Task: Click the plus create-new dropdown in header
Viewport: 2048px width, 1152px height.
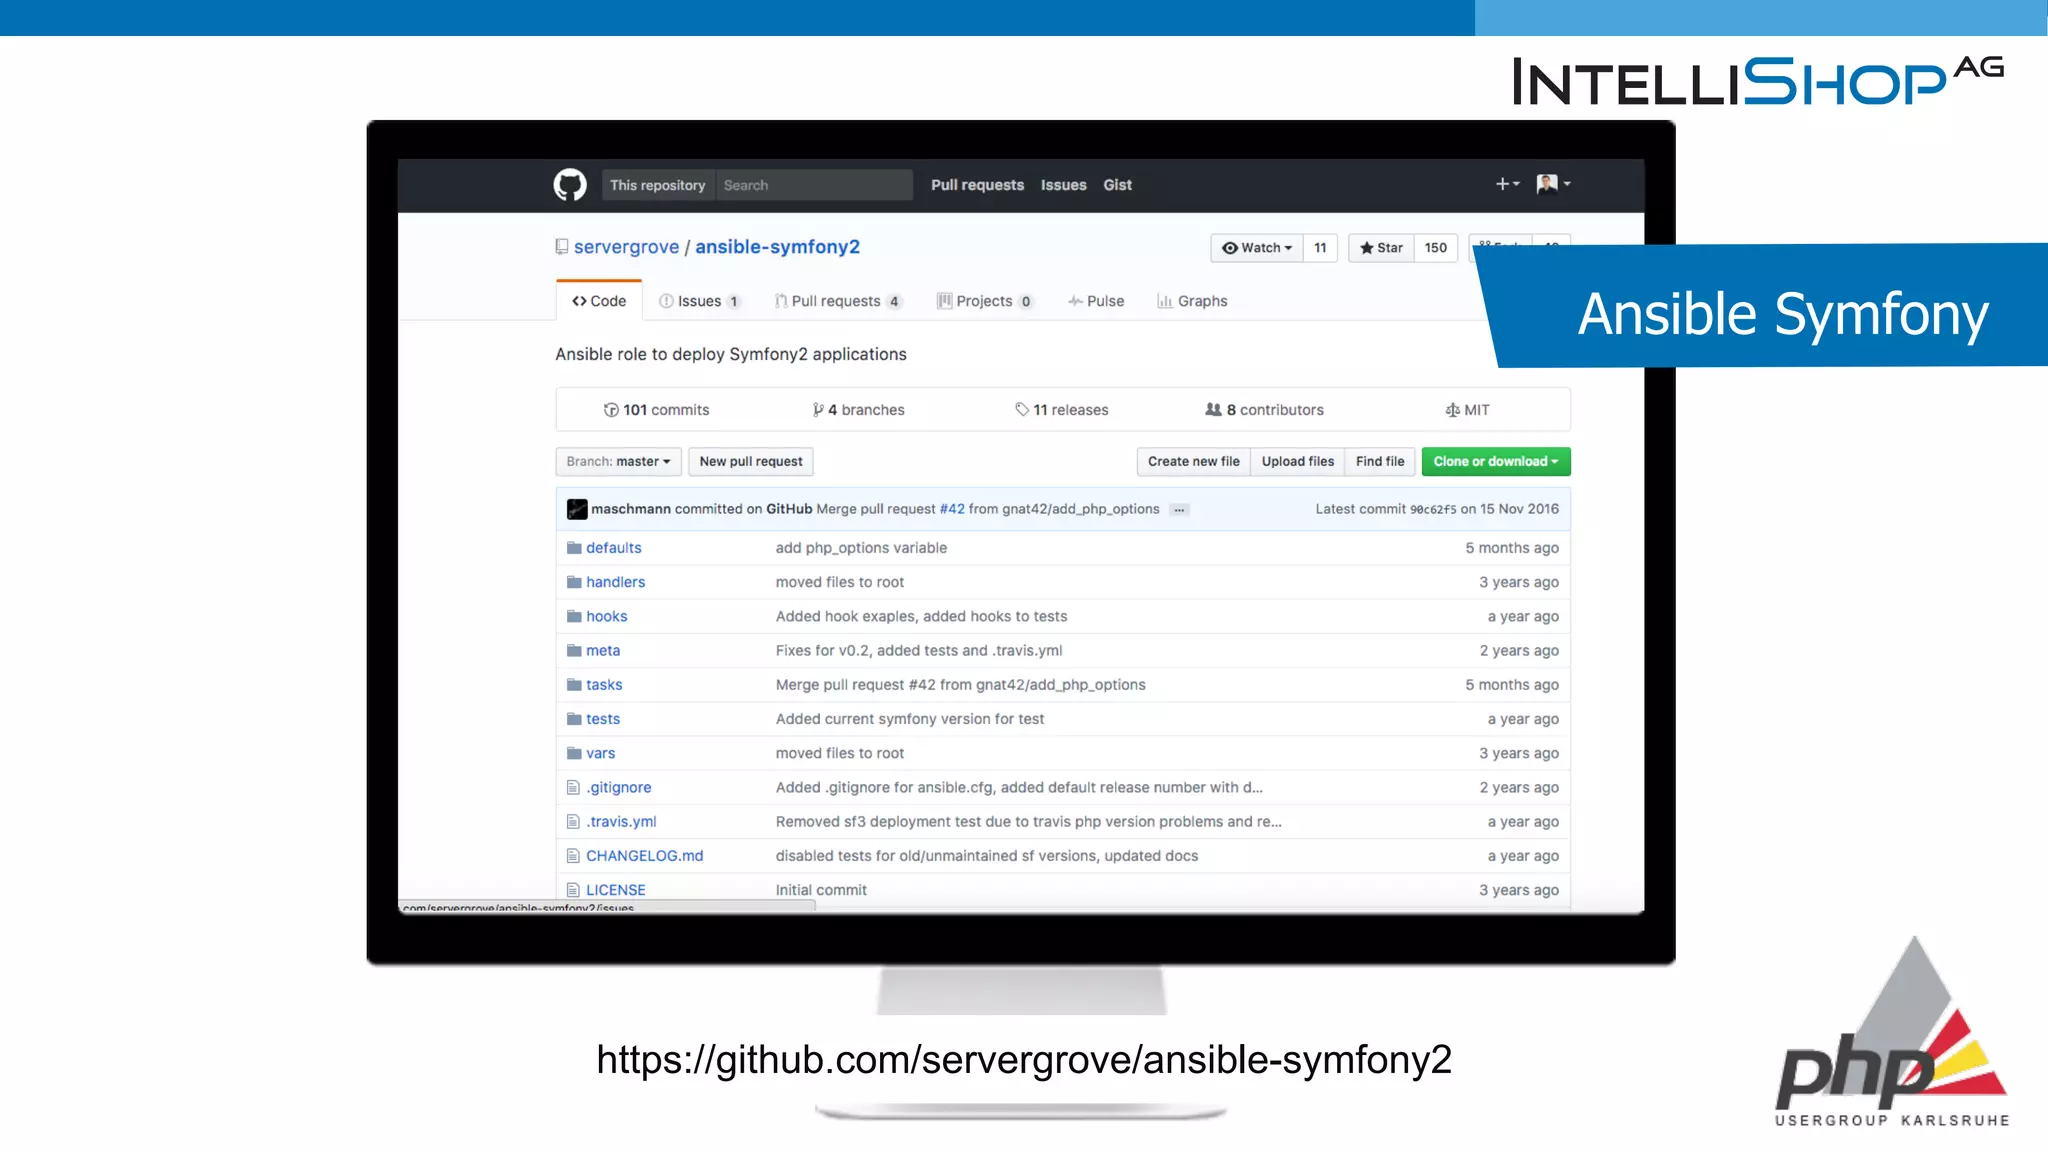Action: [x=1507, y=184]
